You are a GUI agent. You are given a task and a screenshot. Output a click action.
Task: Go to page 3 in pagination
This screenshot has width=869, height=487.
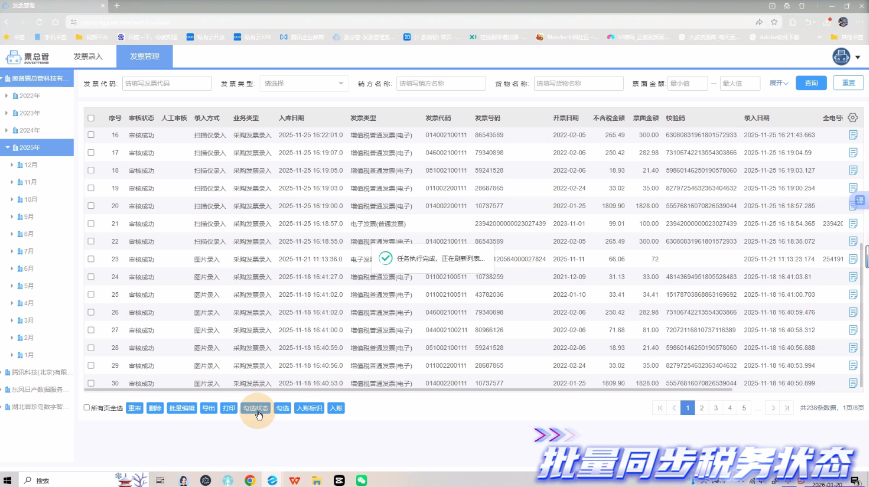[715, 408]
